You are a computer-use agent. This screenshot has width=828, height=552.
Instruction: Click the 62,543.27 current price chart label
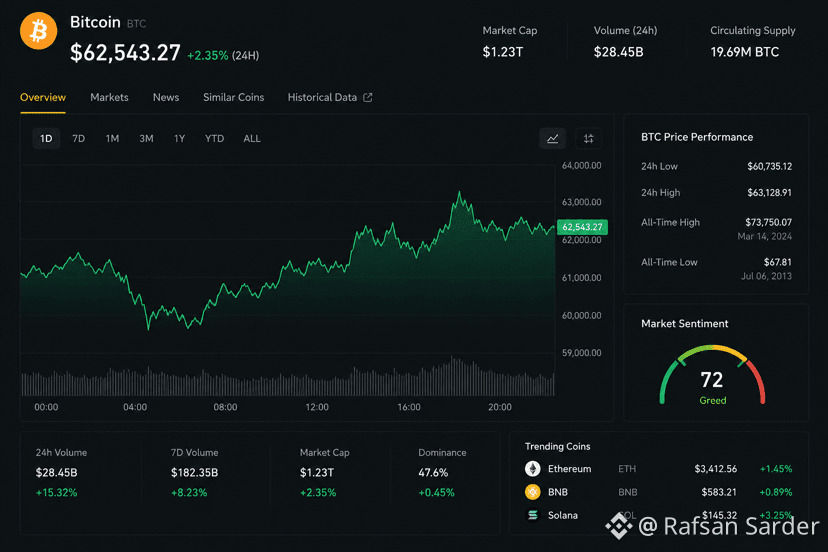(582, 227)
